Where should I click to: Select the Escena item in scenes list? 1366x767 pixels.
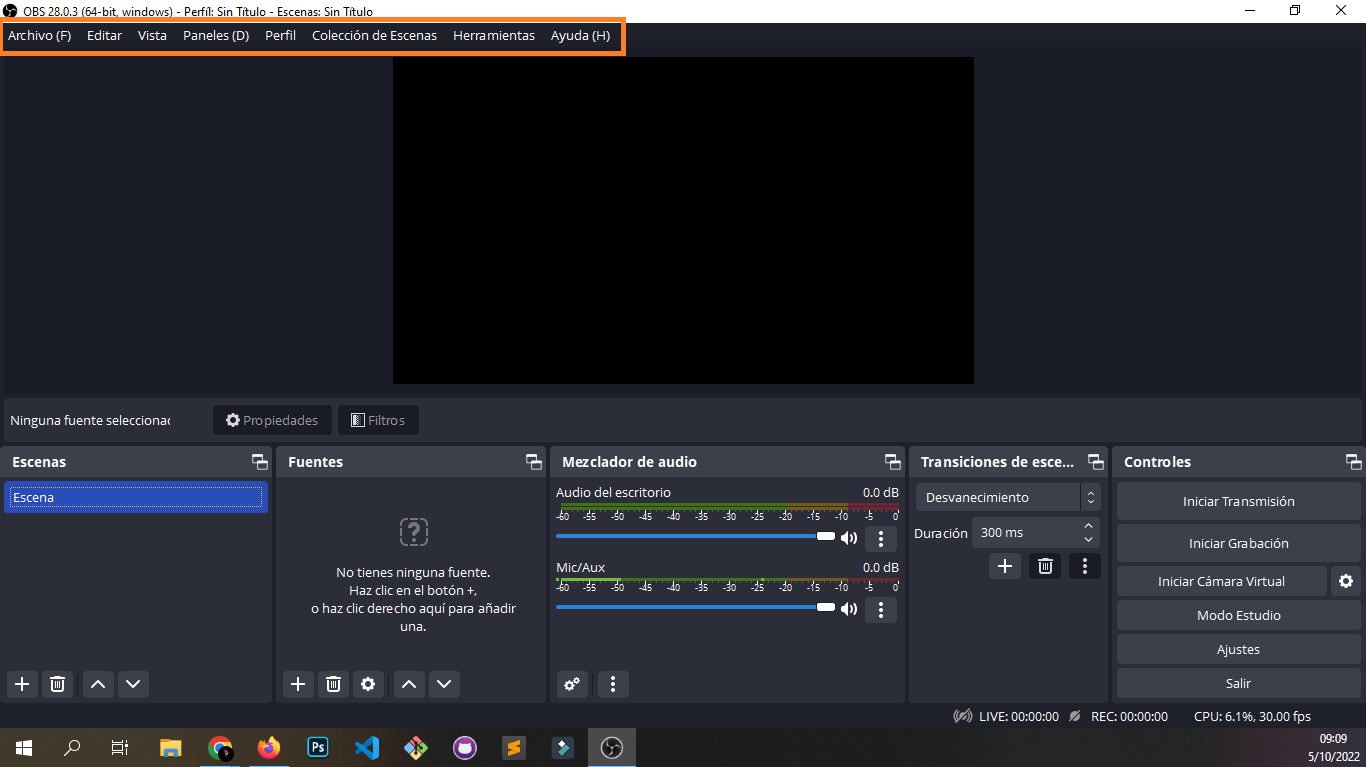click(x=135, y=497)
